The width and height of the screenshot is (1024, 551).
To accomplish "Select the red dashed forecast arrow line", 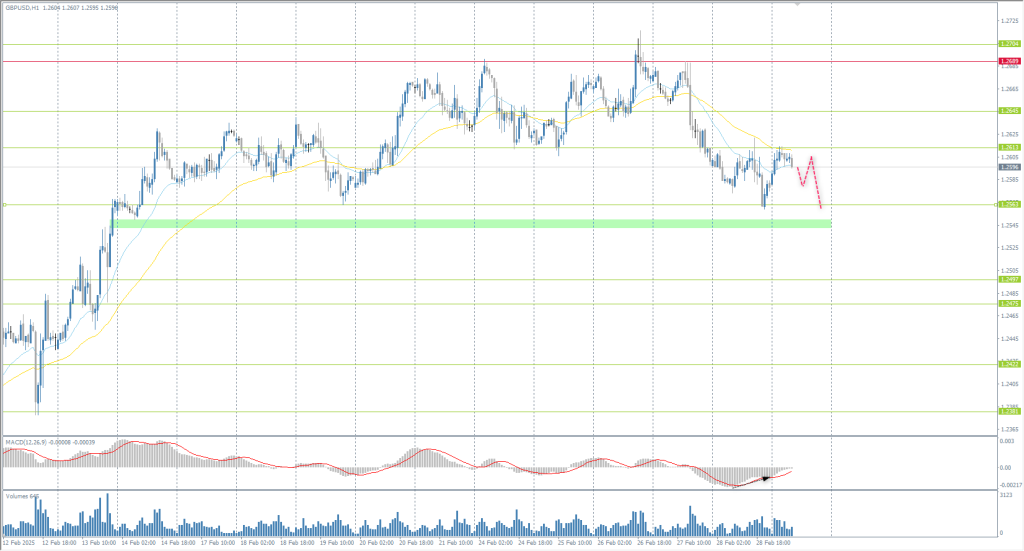I will tap(811, 178).
